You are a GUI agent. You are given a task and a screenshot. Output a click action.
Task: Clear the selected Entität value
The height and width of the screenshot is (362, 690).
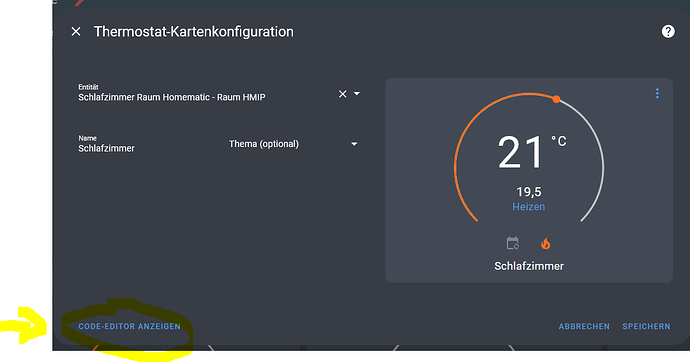(342, 94)
